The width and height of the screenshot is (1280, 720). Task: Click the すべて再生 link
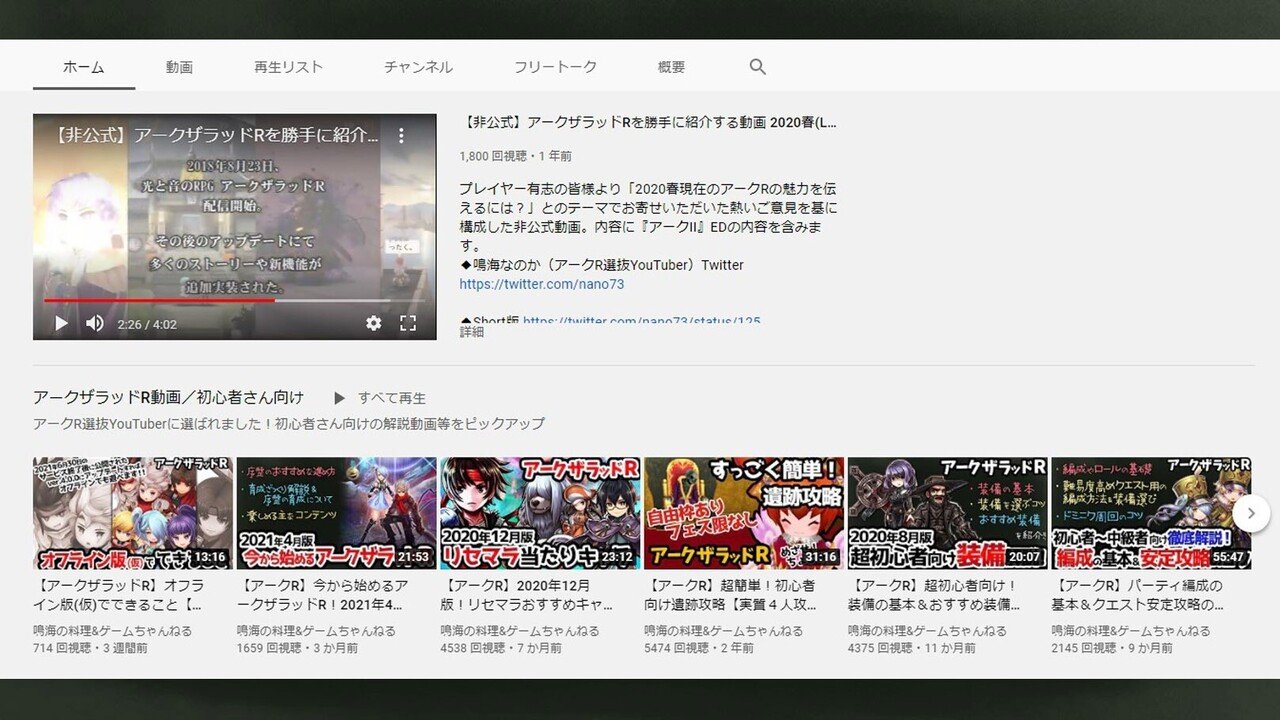392,398
